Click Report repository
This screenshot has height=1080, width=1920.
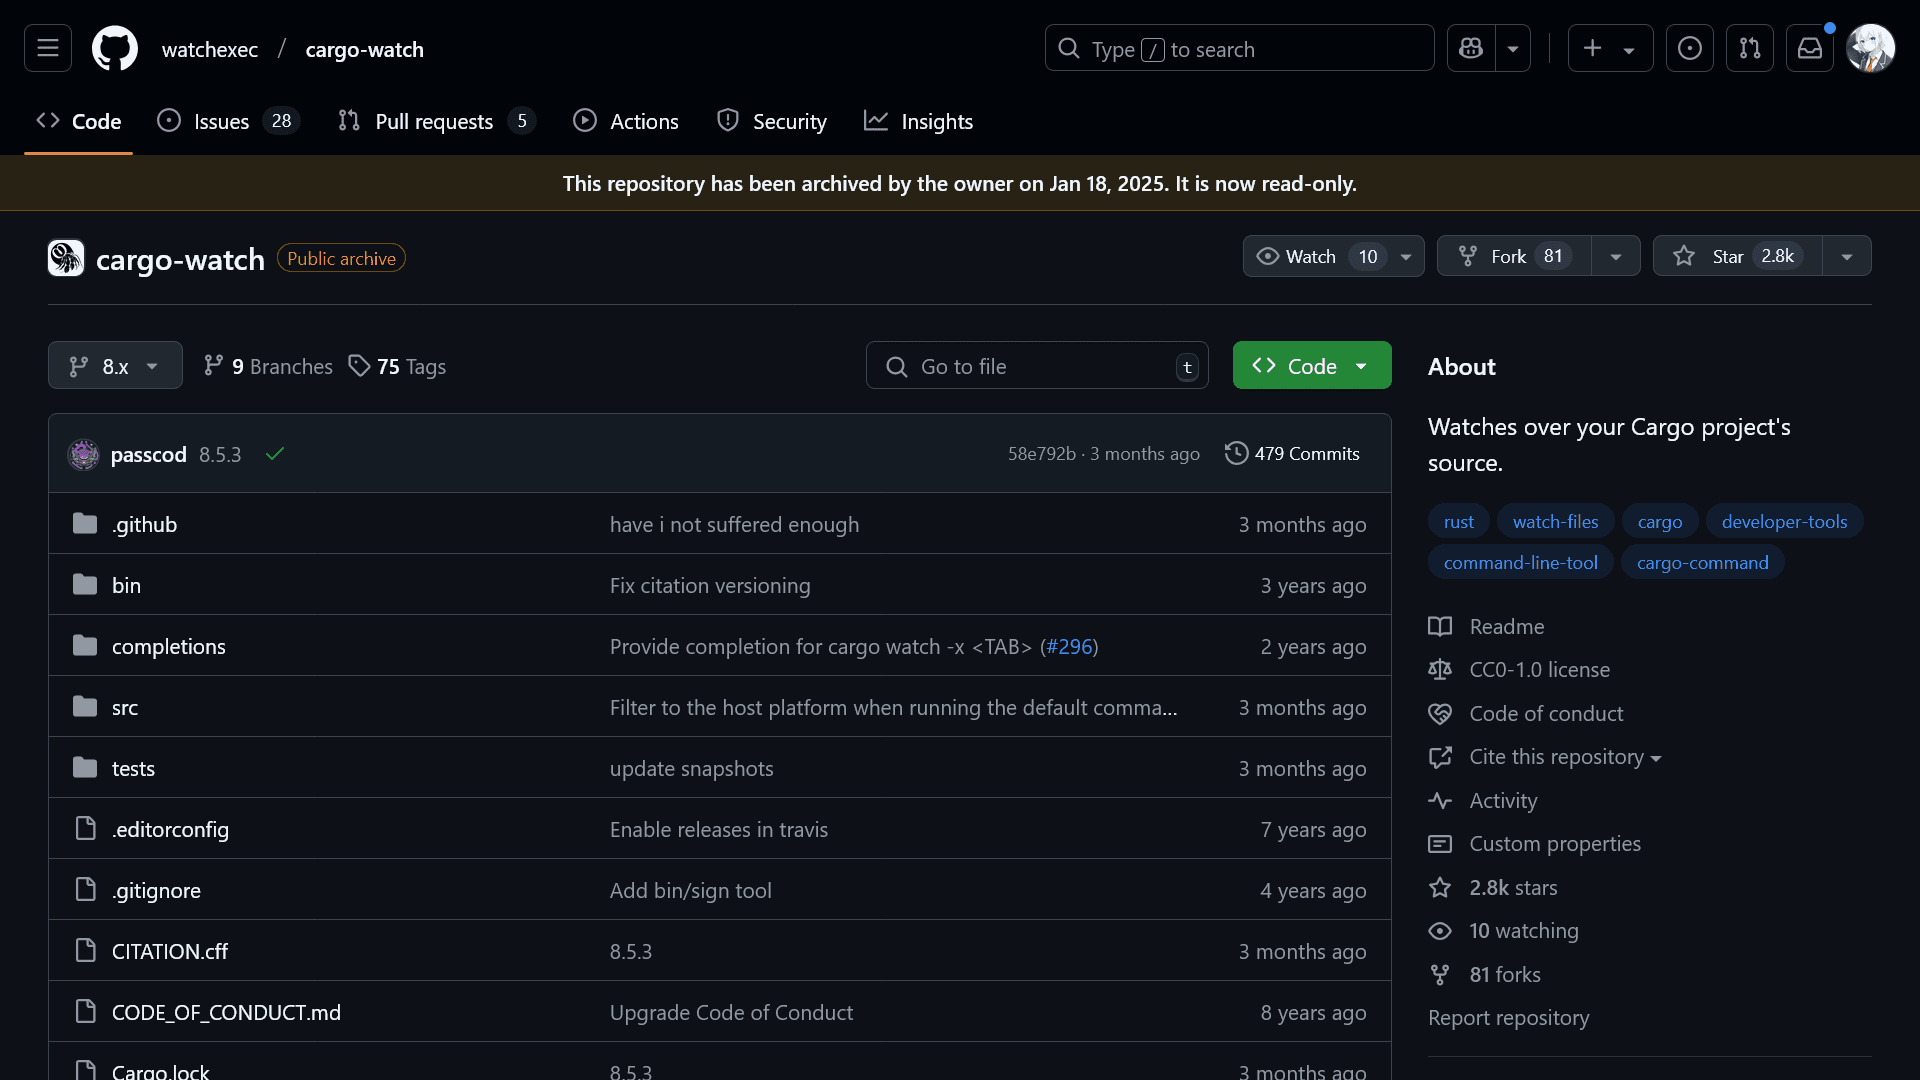(x=1508, y=1017)
